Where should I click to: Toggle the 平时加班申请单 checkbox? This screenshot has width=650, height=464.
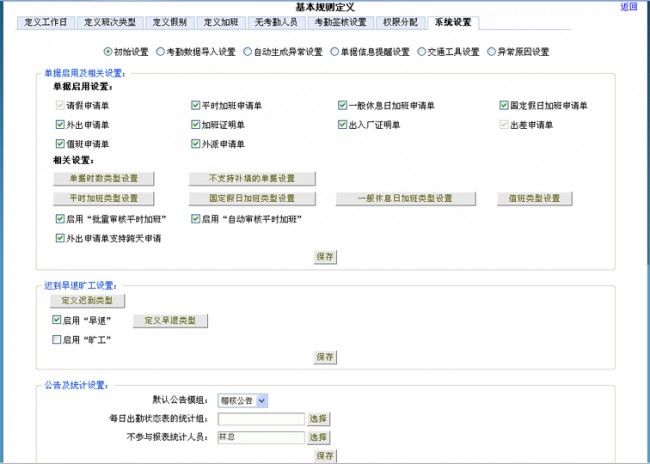coord(196,105)
